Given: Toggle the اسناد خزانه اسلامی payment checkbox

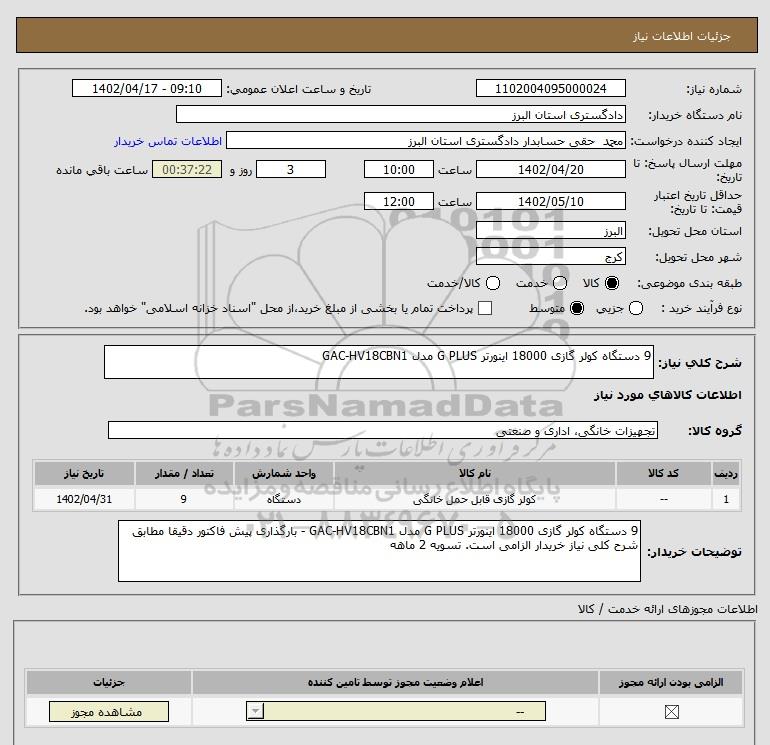Looking at the screenshot, I should (485, 308).
